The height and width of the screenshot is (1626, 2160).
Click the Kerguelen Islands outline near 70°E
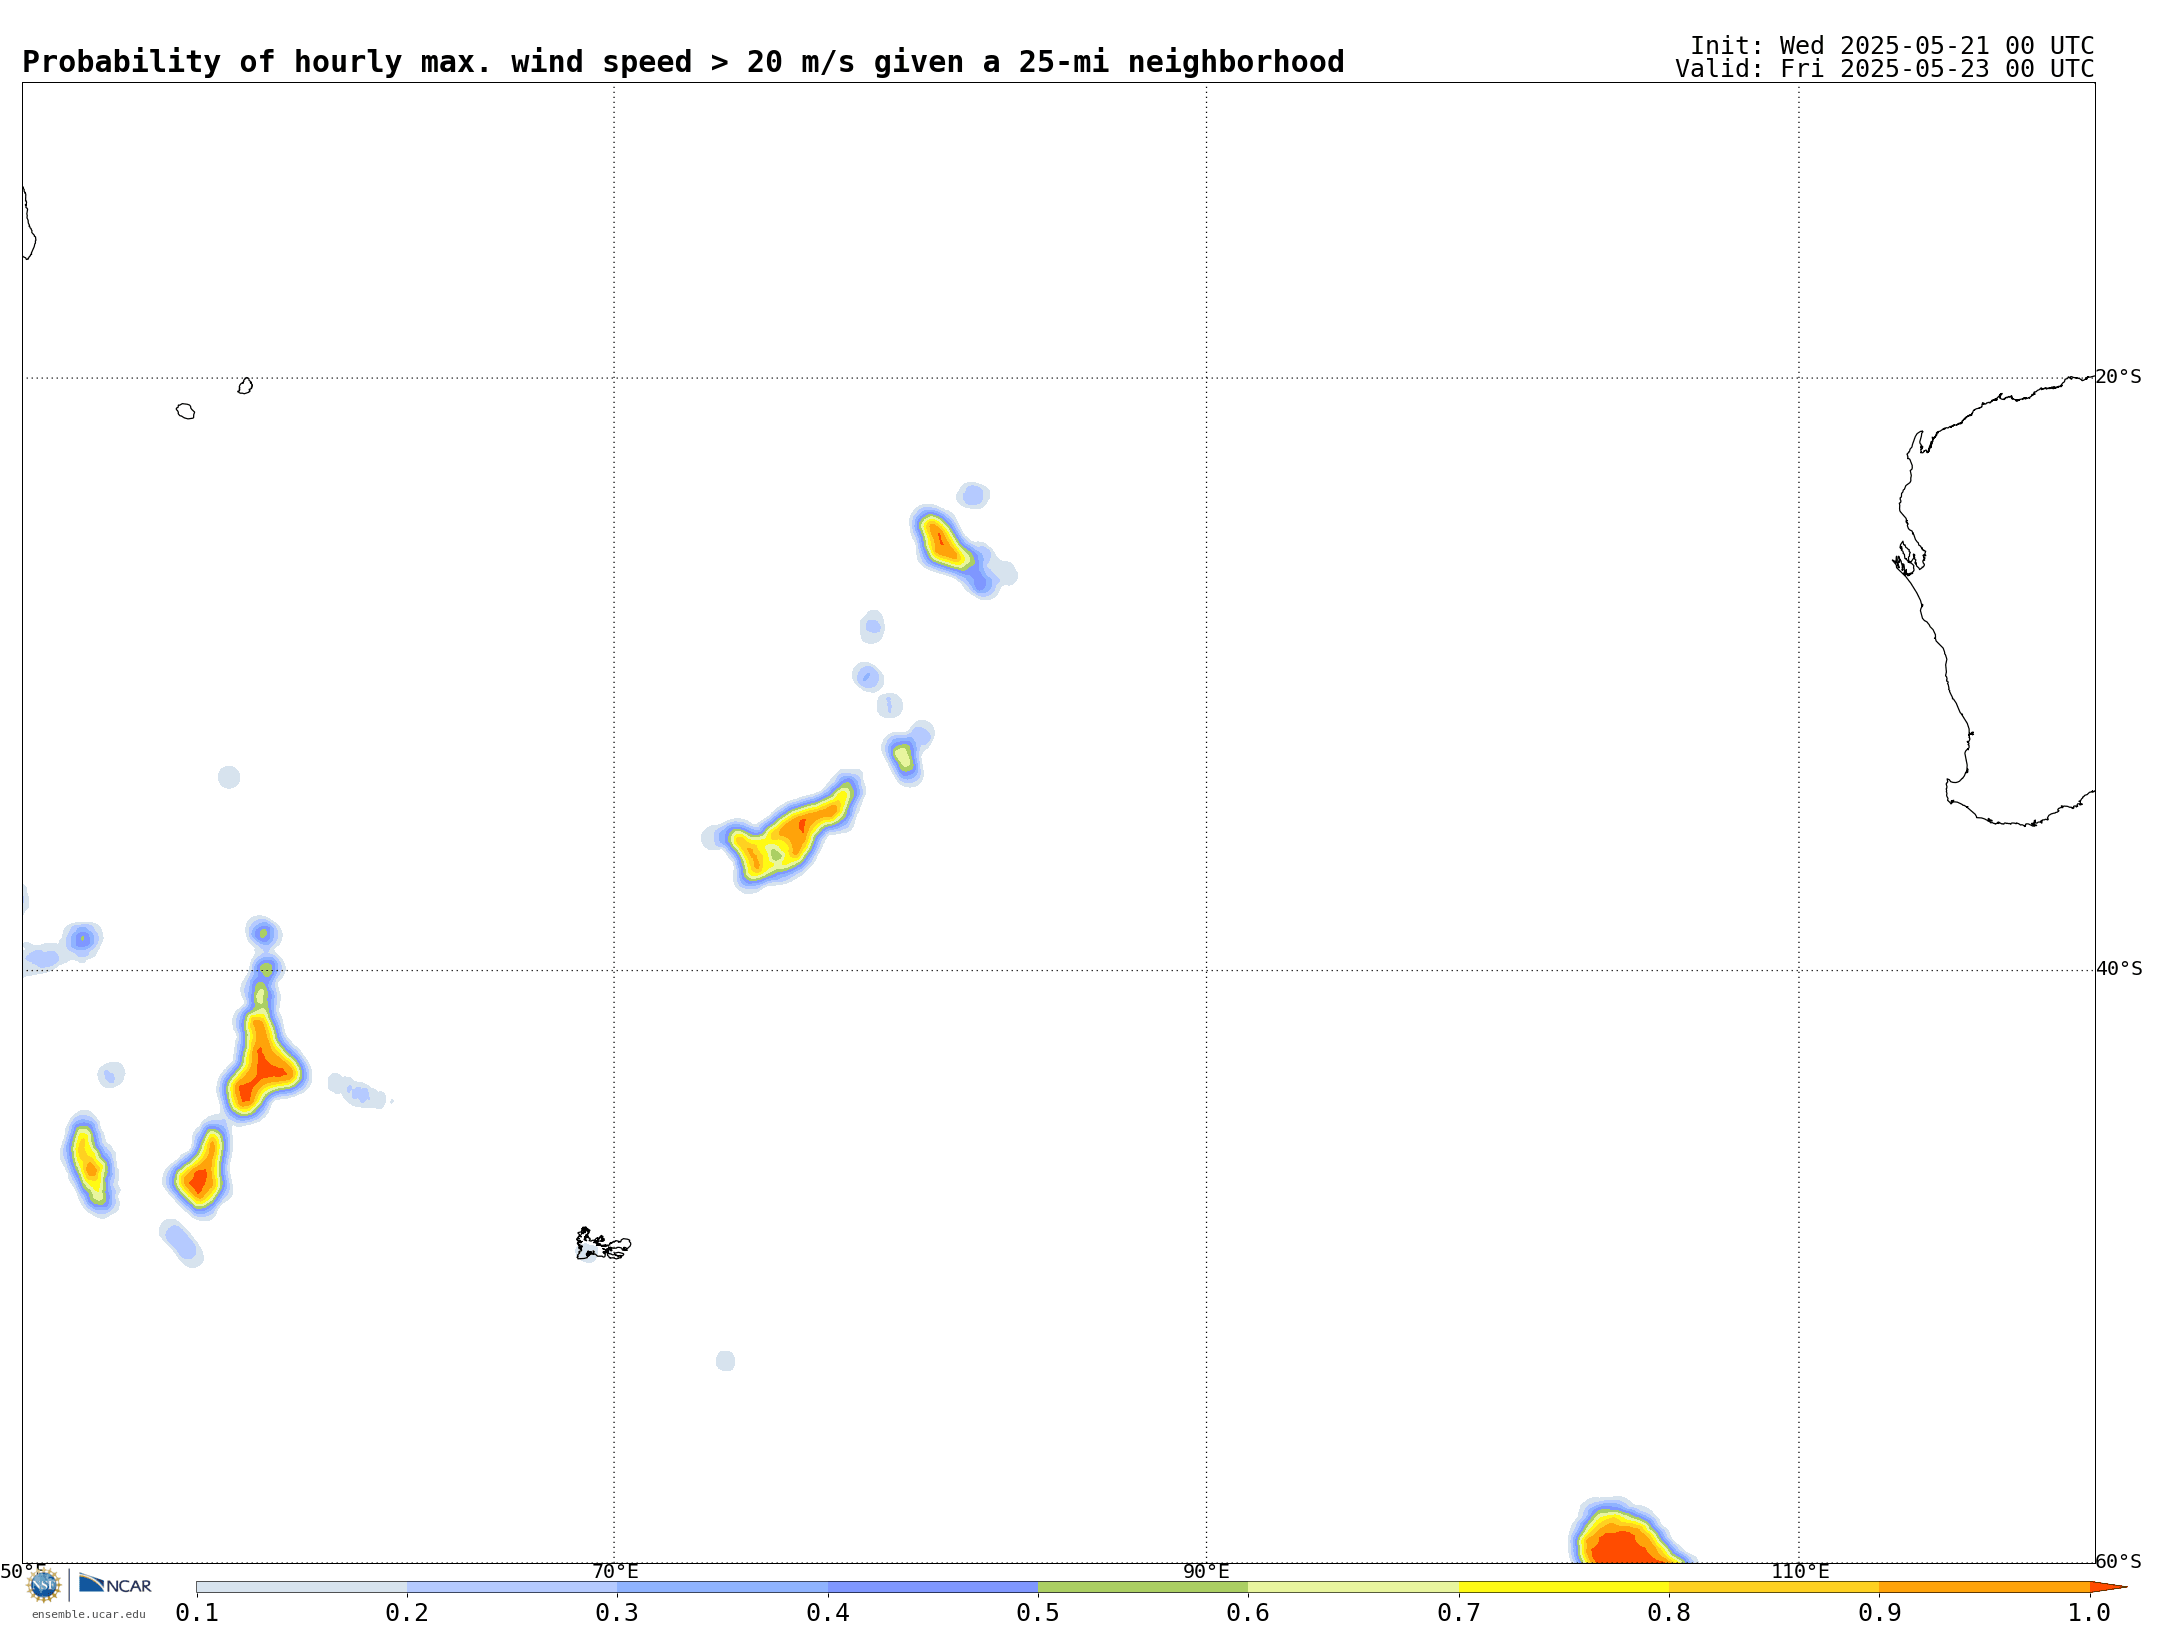tap(603, 1244)
